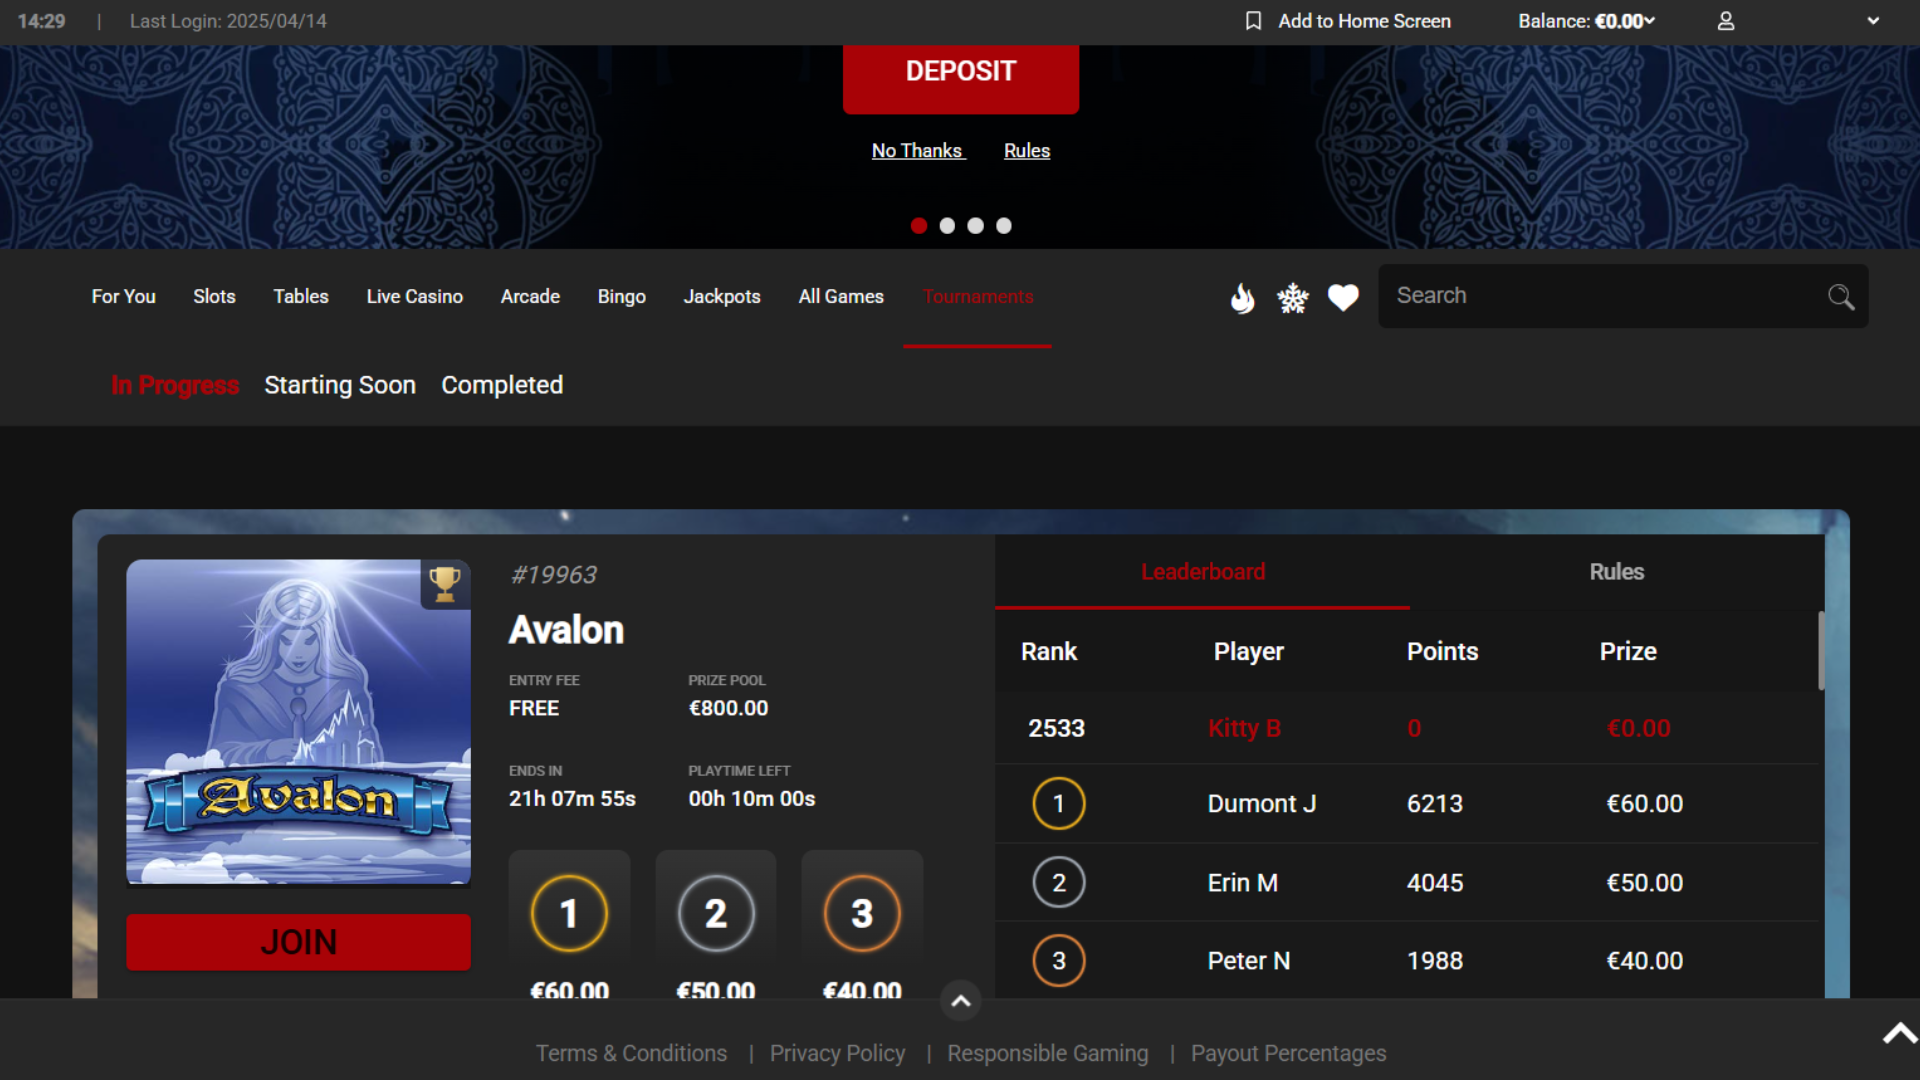Select third carousel dot
This screenshot has height=1080, width=1920.
(x=975, y=226)
